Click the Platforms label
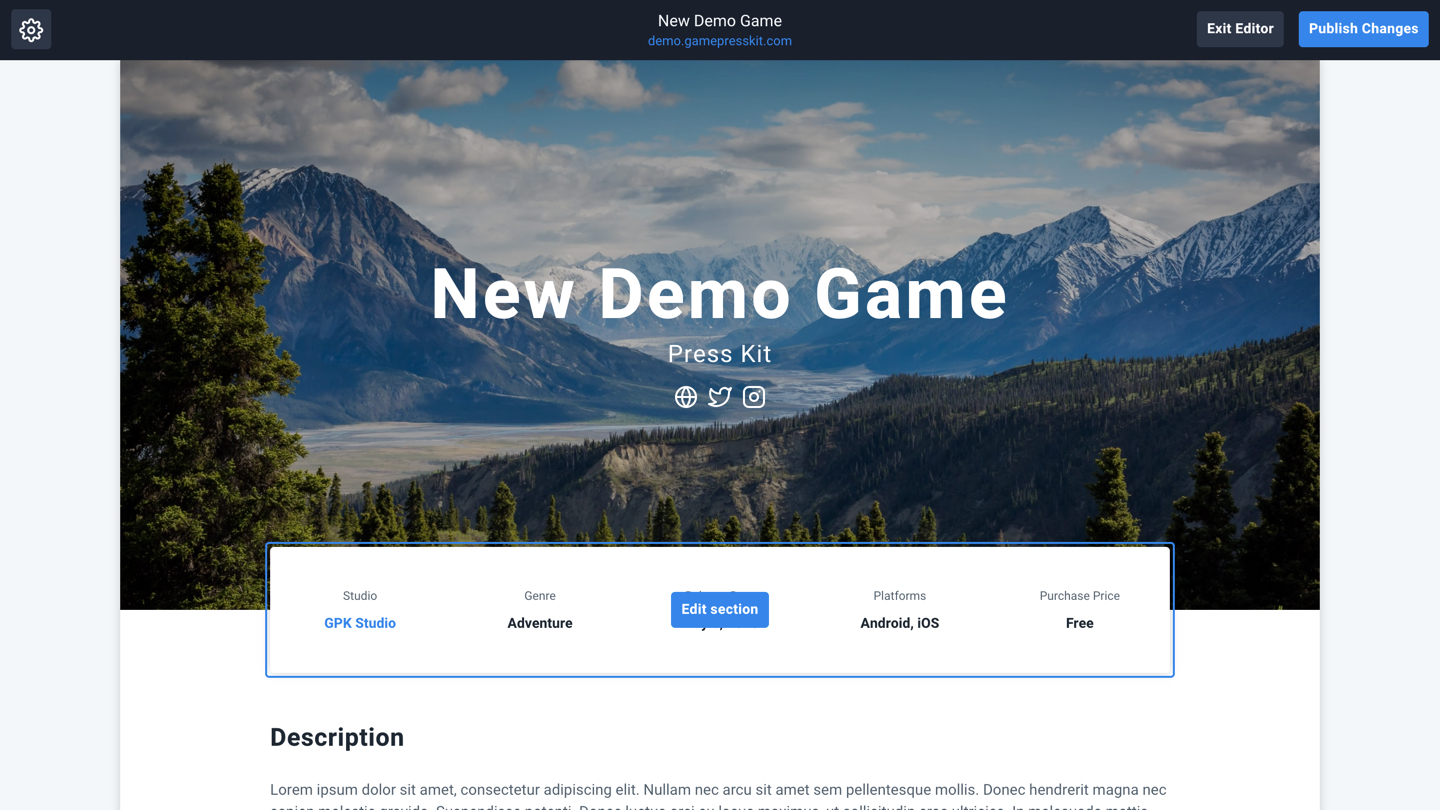Viewport: 1440px width, 810px height. [900, 596]
